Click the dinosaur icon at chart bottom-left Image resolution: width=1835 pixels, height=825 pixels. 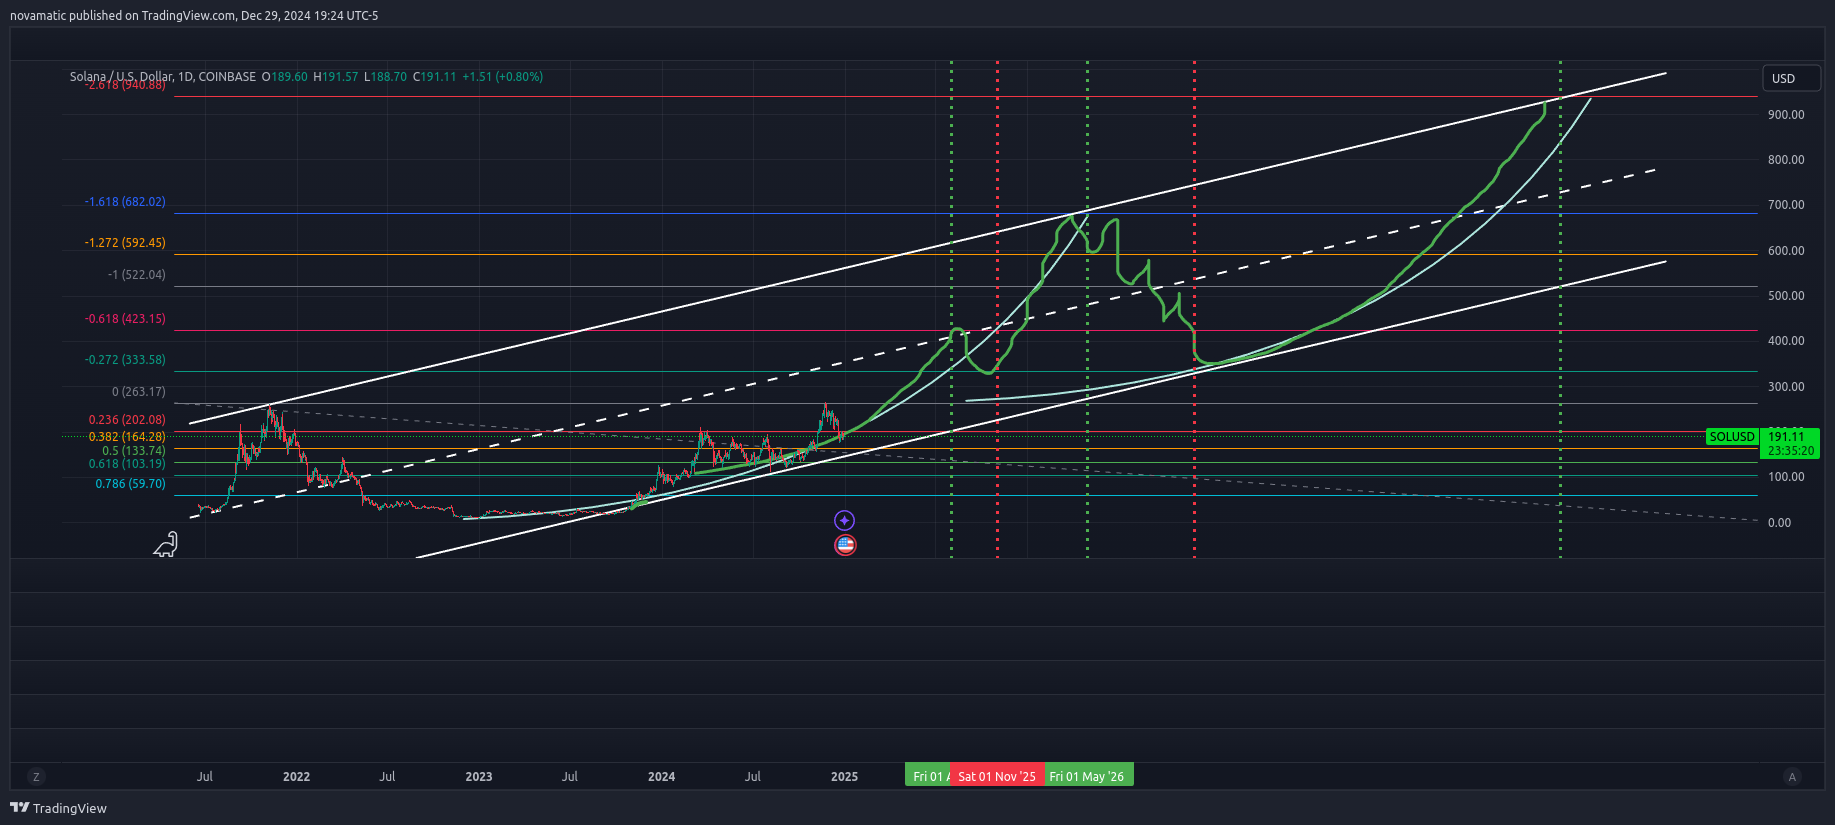pos(166,544)
